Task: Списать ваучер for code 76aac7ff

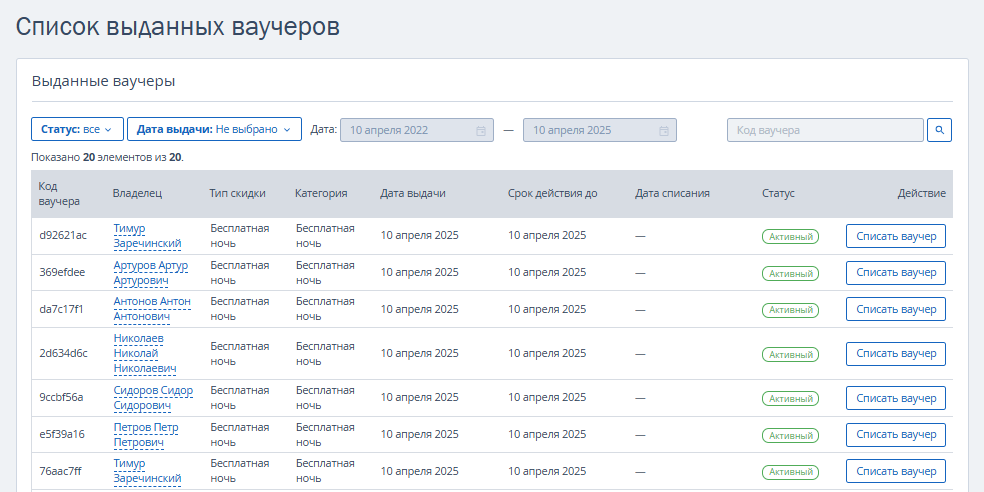Action: coord(896,471)
